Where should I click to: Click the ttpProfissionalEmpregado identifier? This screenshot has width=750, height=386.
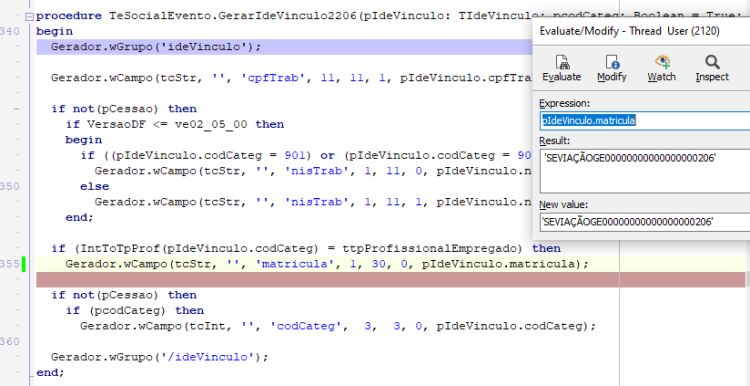click(432, 249)
